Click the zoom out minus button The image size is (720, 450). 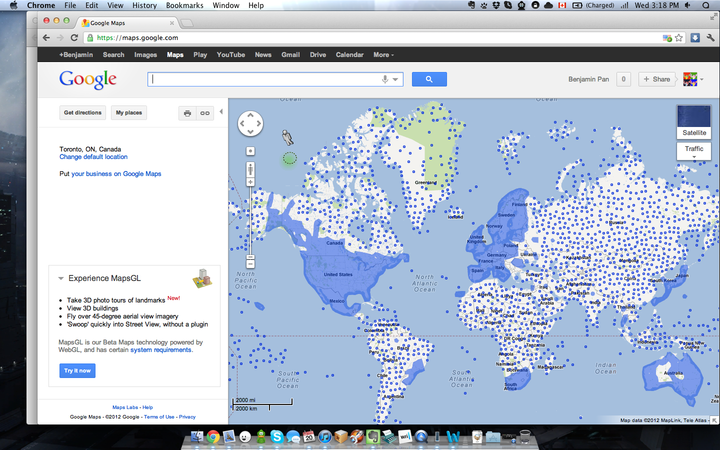(250, 264)
